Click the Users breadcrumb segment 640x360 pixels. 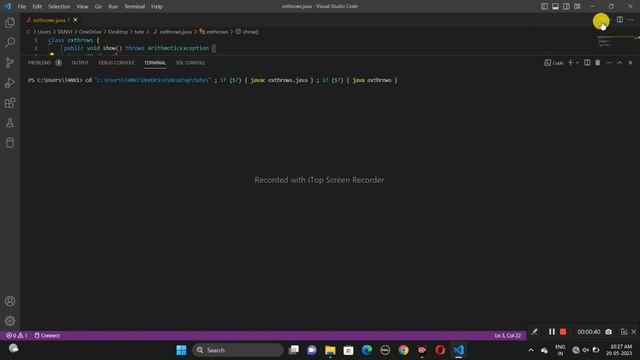tap(44, 31)
